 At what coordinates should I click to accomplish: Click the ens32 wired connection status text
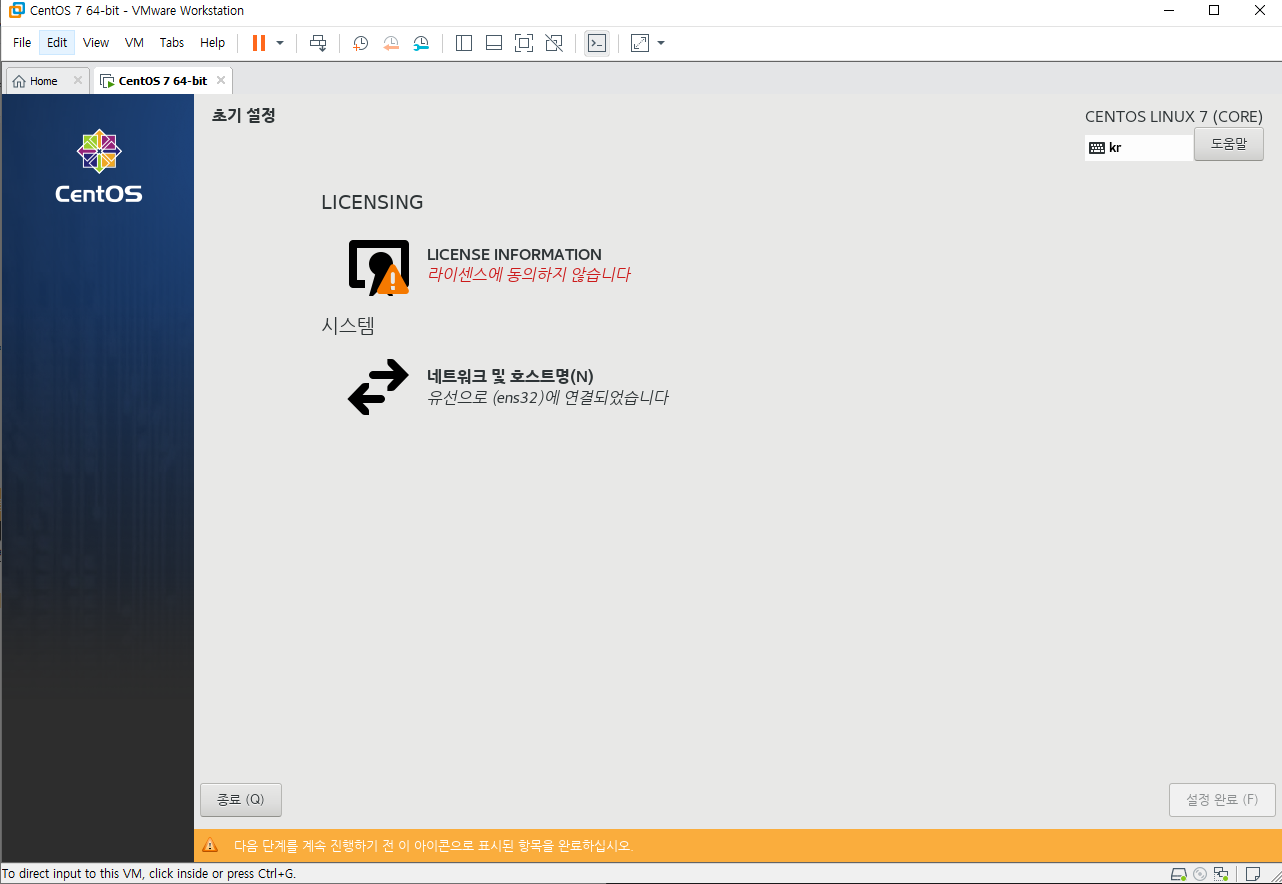click(547, 397)
